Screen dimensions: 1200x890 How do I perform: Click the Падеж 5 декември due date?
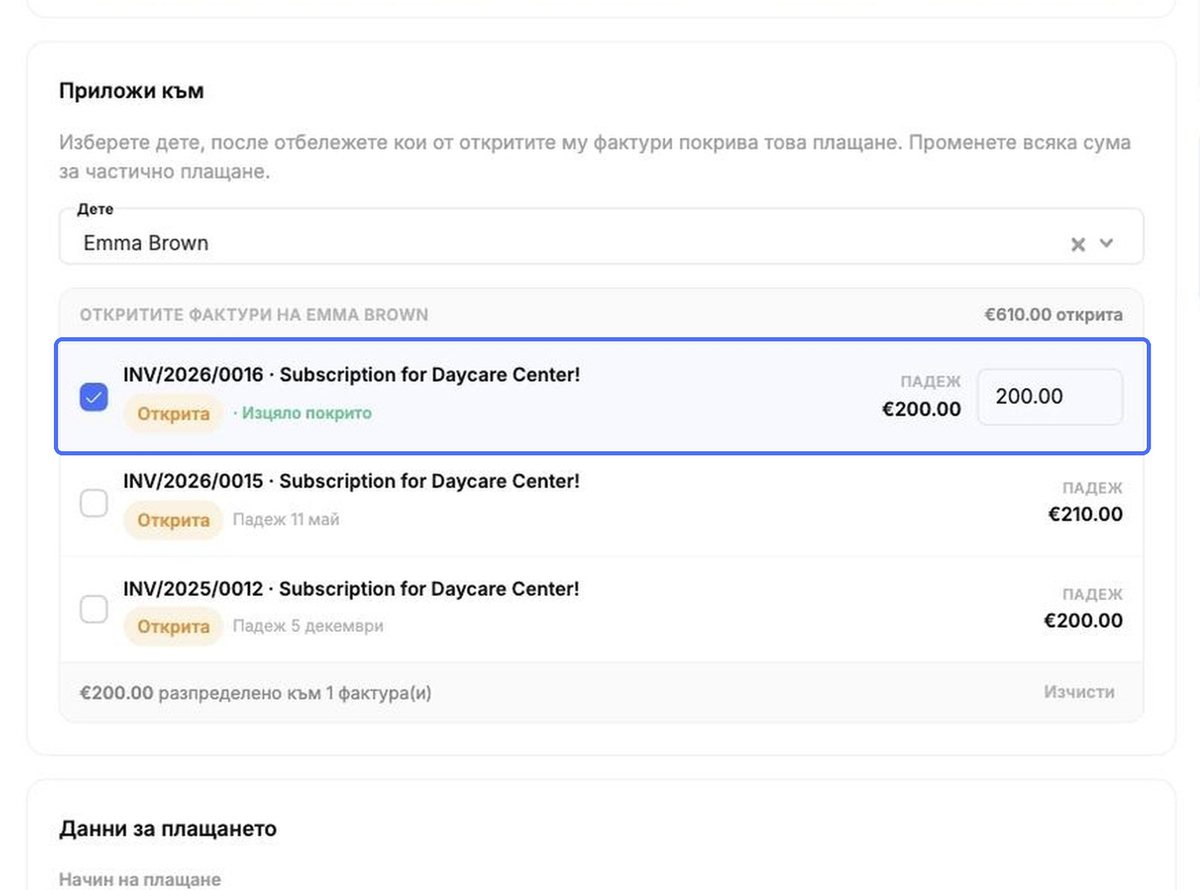(308, 626)
